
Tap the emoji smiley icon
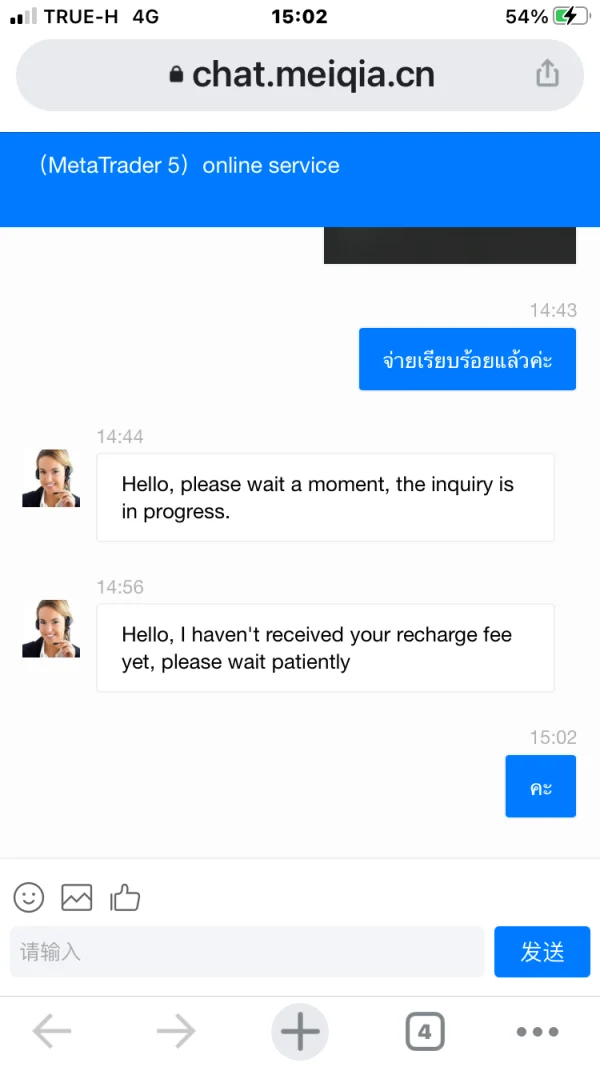29,897
